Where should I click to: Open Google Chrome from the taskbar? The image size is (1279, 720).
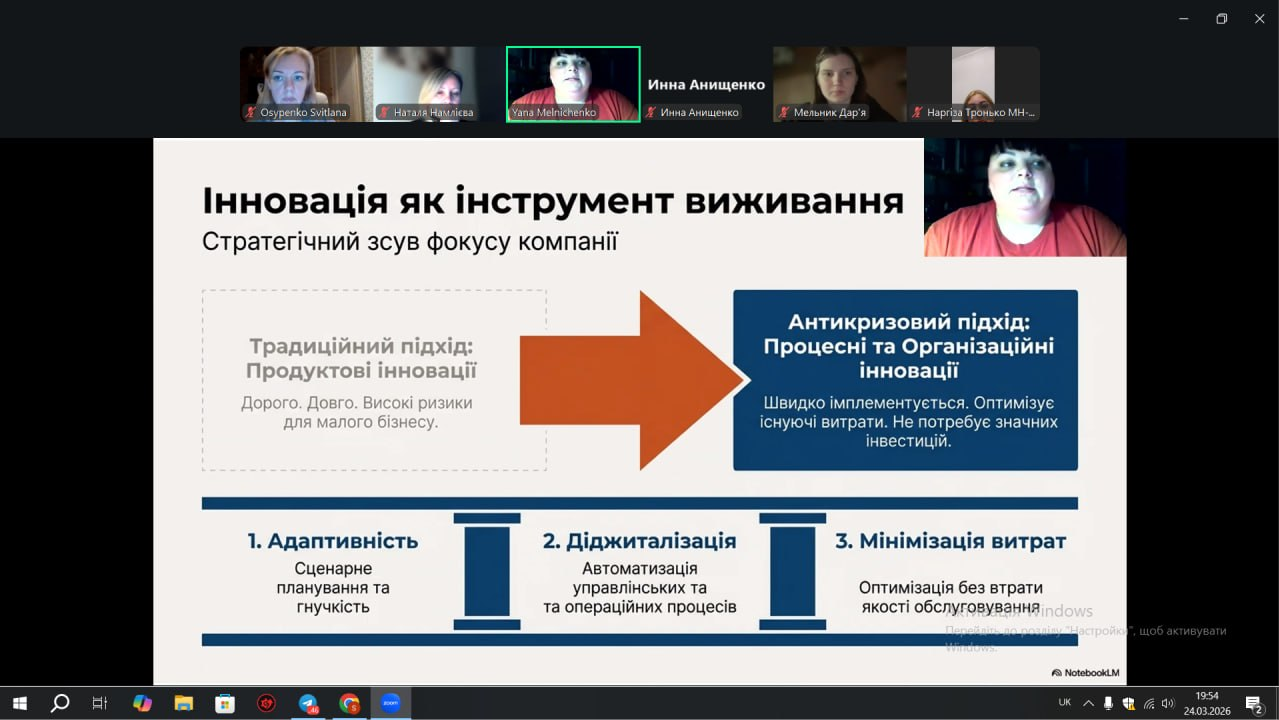(349, 703)
